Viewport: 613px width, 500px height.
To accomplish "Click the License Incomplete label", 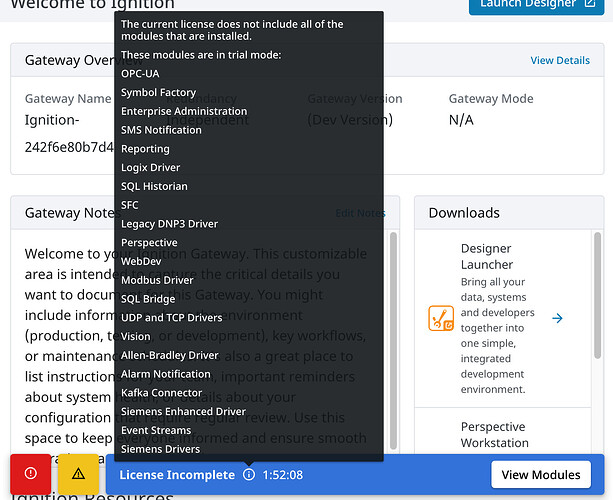I will tap(177, 475).
